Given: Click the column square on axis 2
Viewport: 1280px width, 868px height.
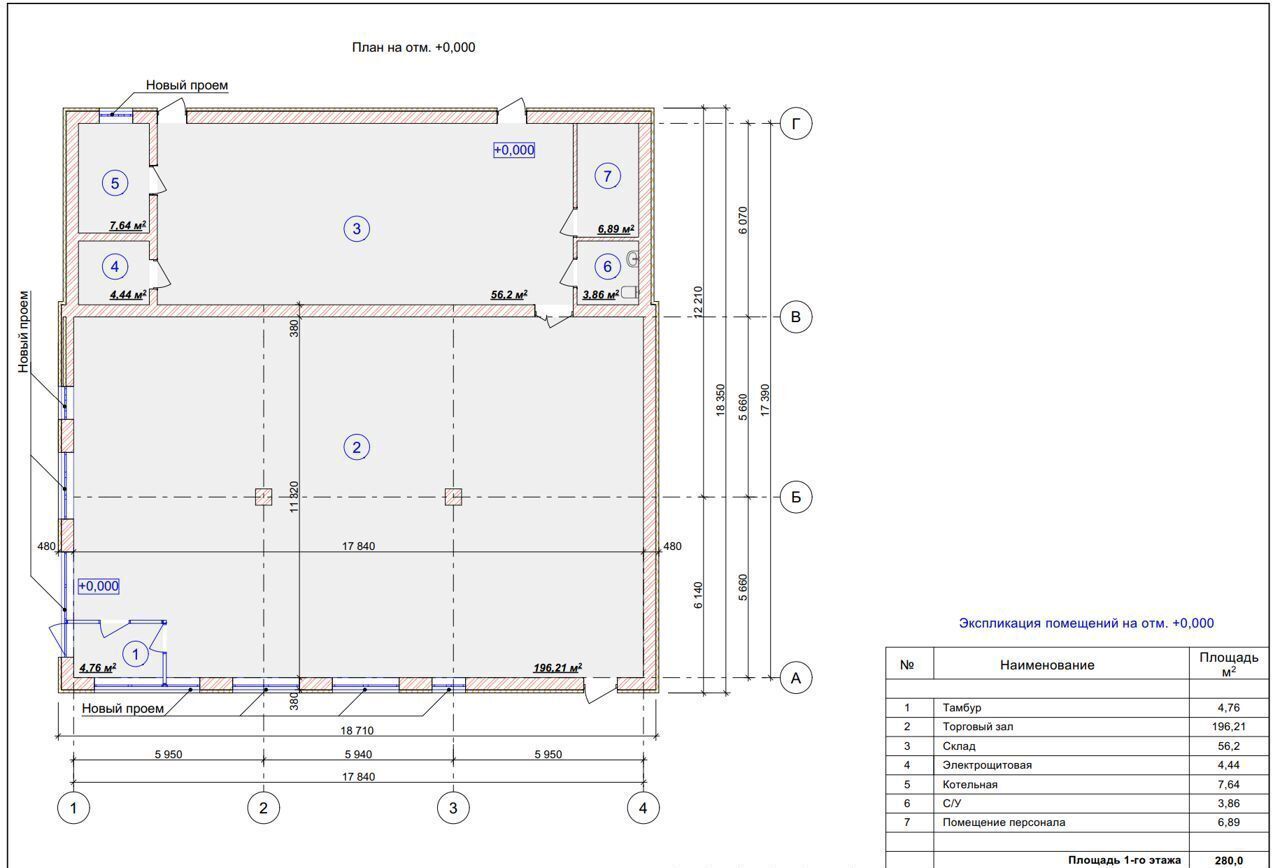Looking at the screenshot, I should pos(263,497).
